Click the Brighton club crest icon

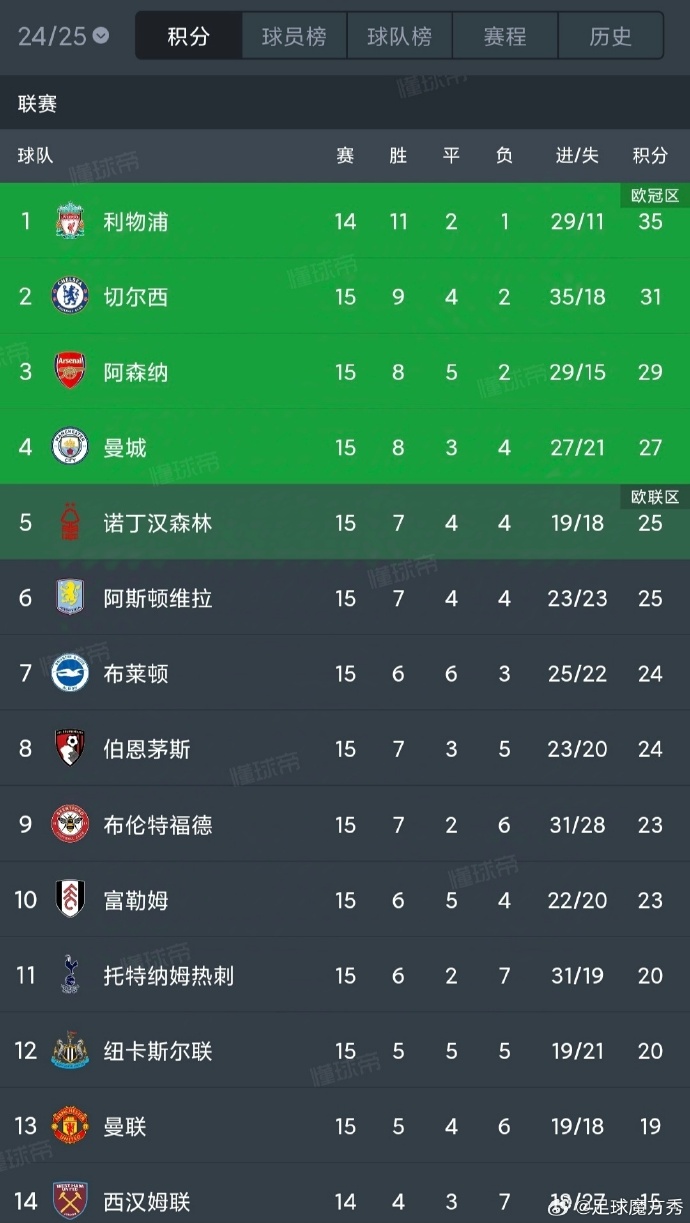70,674
